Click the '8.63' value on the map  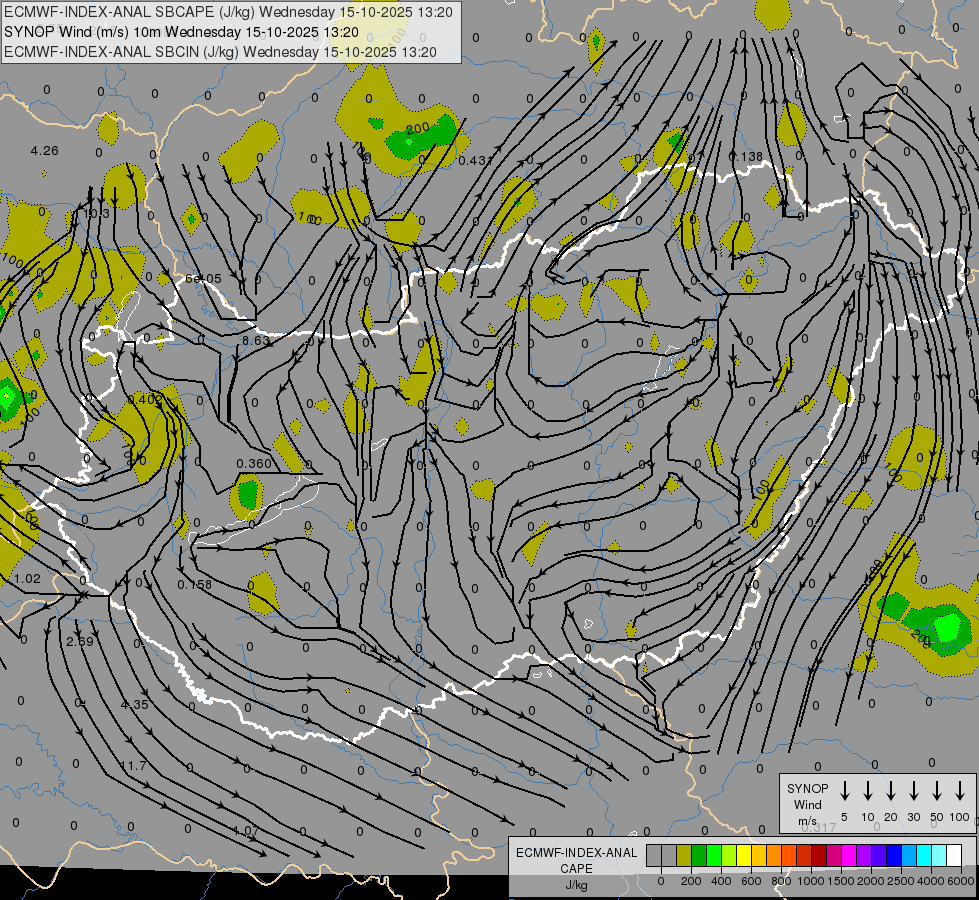pos(255,340)
